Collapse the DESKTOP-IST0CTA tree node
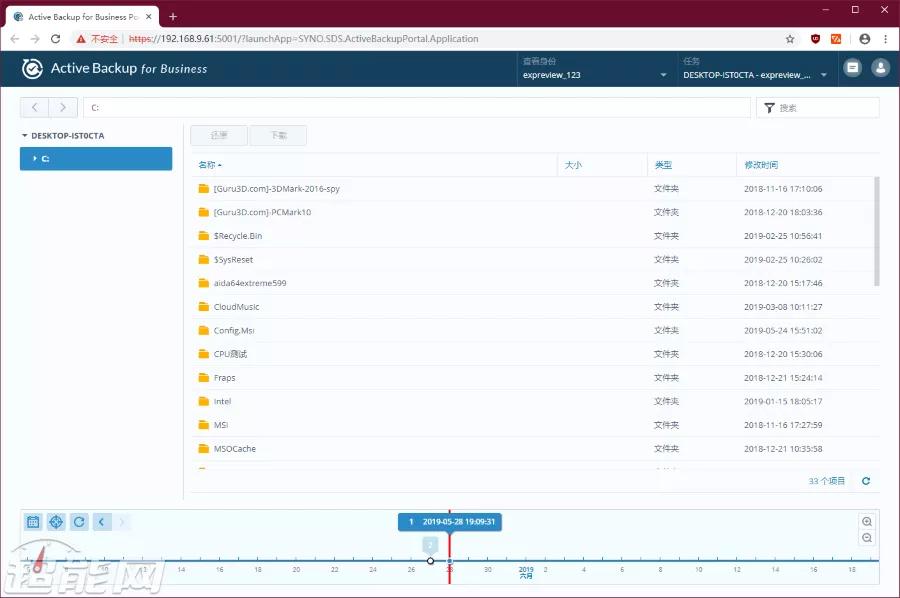 pos(24,136)
